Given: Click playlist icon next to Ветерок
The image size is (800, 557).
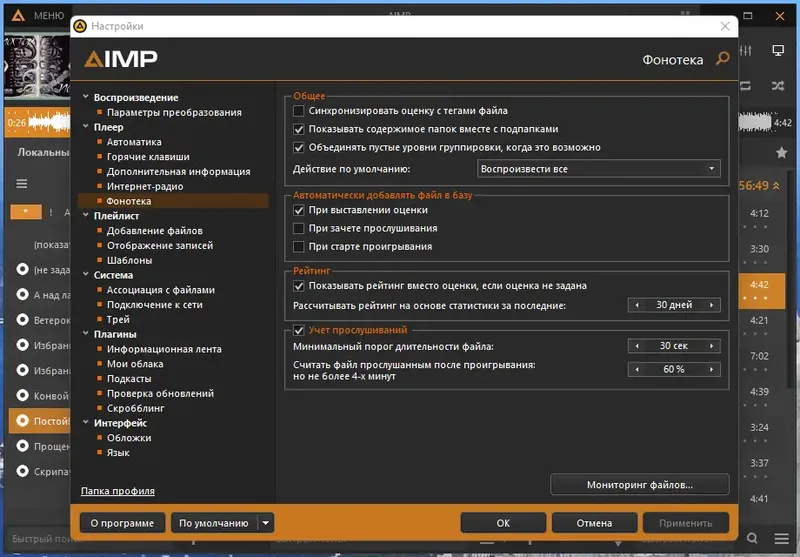Looking at the screenshot, I should pyautogui.click(x=22, y=320).
